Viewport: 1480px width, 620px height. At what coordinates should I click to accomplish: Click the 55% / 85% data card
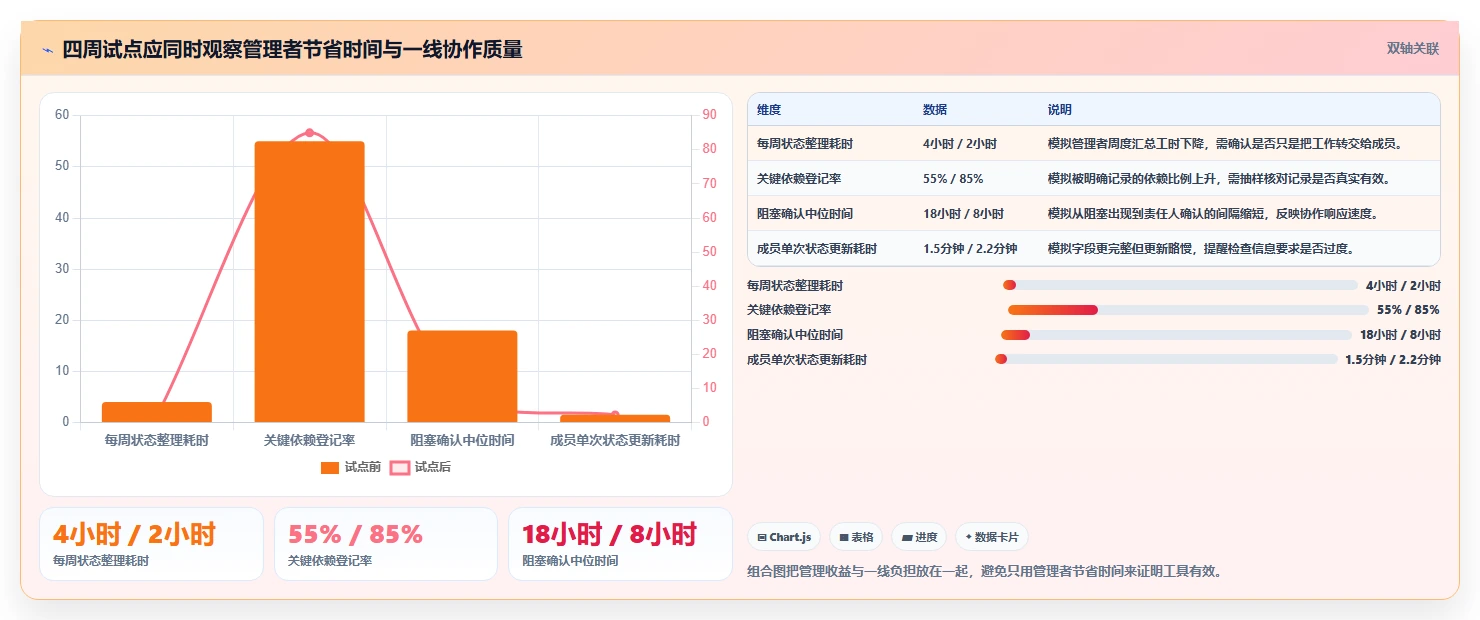[386, 544]
